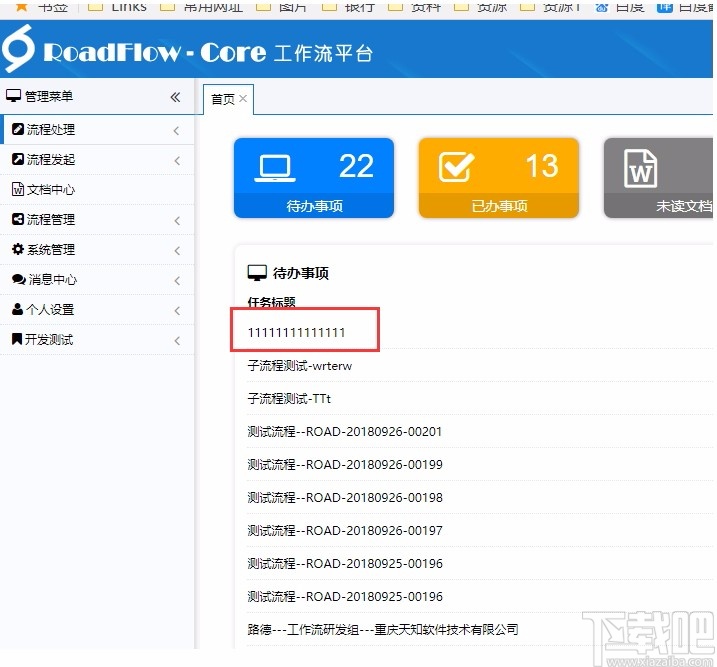Open the 文档中心 menu item

pos(97,189)
